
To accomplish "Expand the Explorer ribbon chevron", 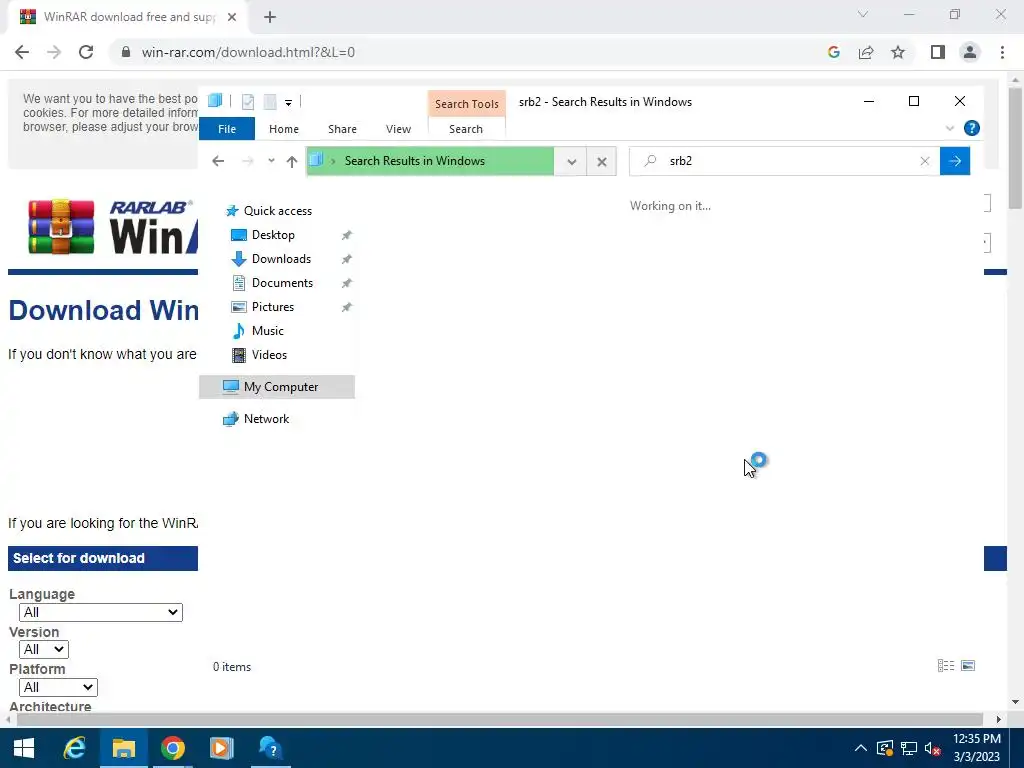I will [x=950, y=128].
